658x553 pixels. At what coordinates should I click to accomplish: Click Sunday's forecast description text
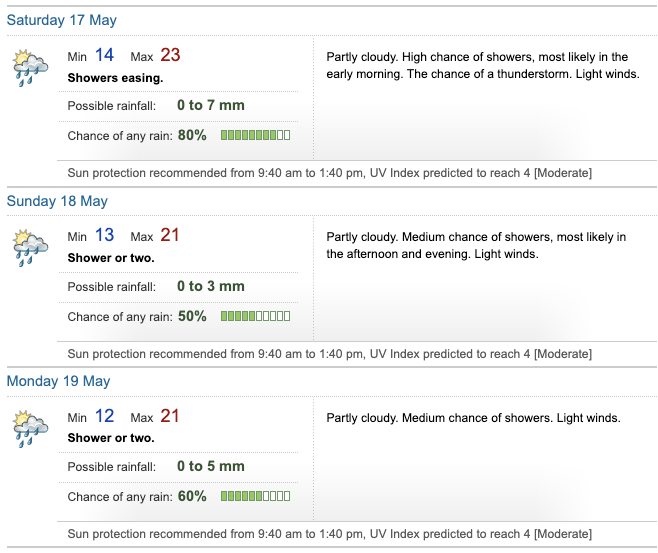tap(476, 245)
